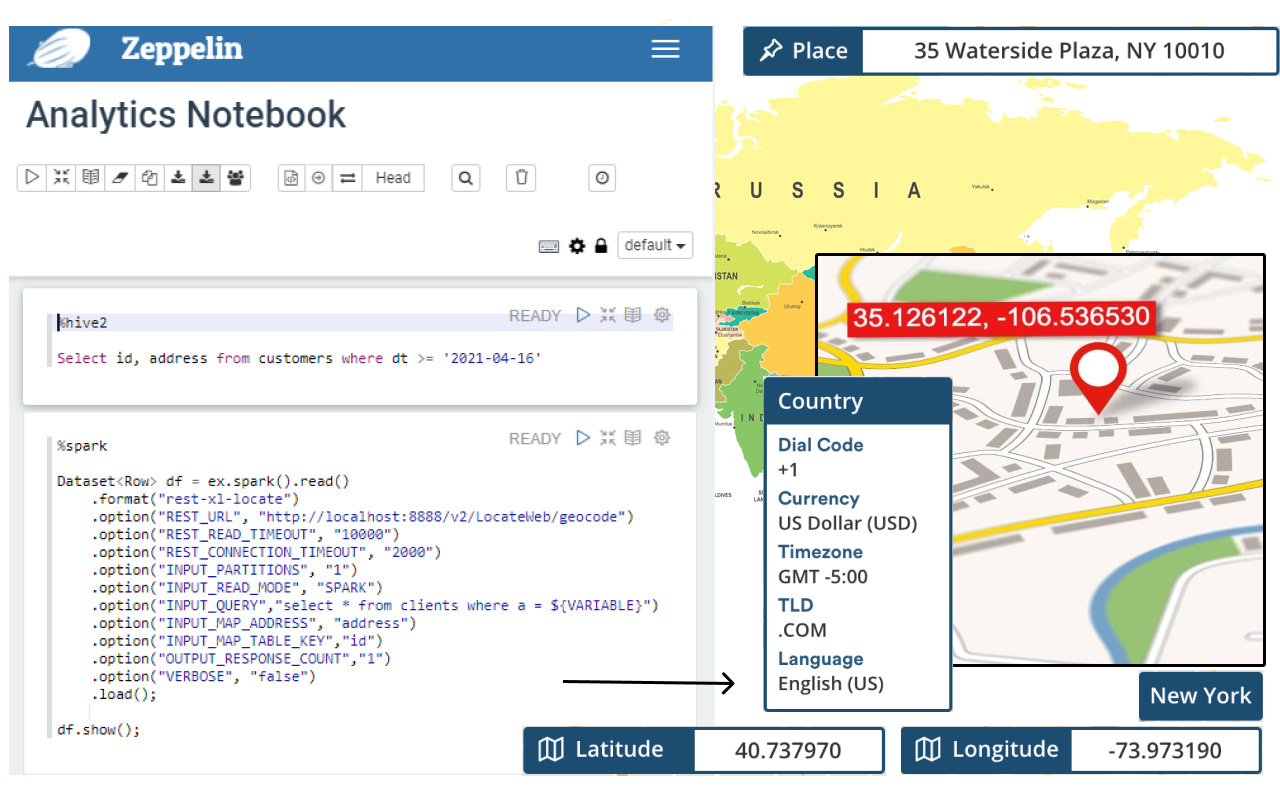Open note permissions lock icon

pos(601,246)
